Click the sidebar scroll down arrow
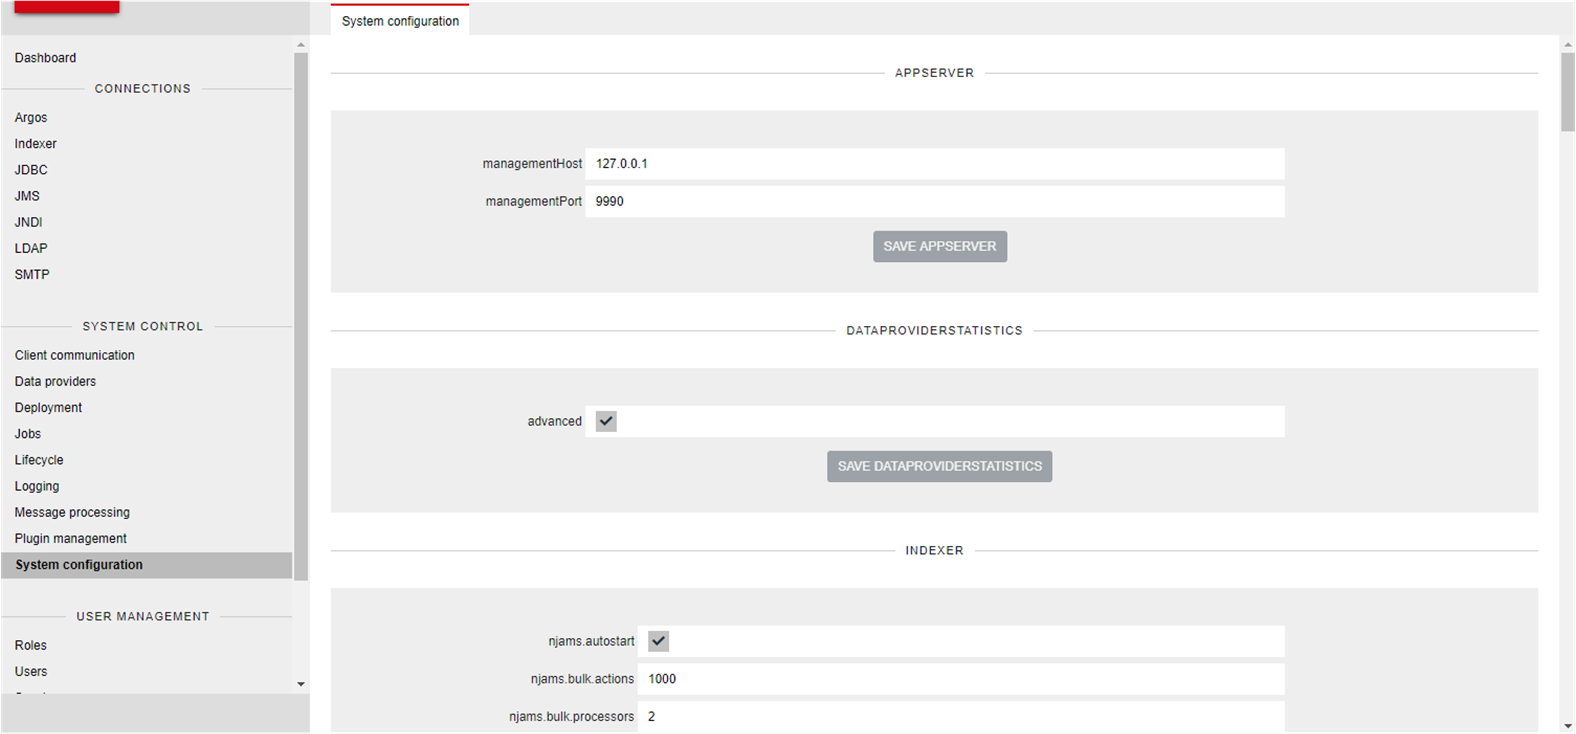Viewport: 1576px width, 734px height. tap(301, 685)
